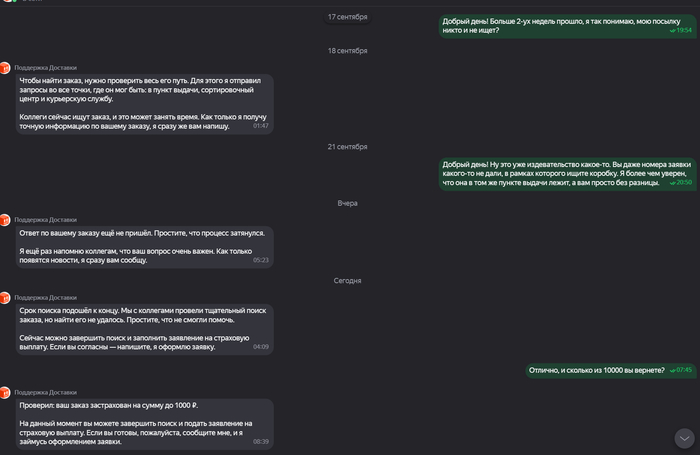This screenshot has height=455, width=700.
Task: Click the scroll-to-bottom chevron button
Action: [x=684, y=438]
